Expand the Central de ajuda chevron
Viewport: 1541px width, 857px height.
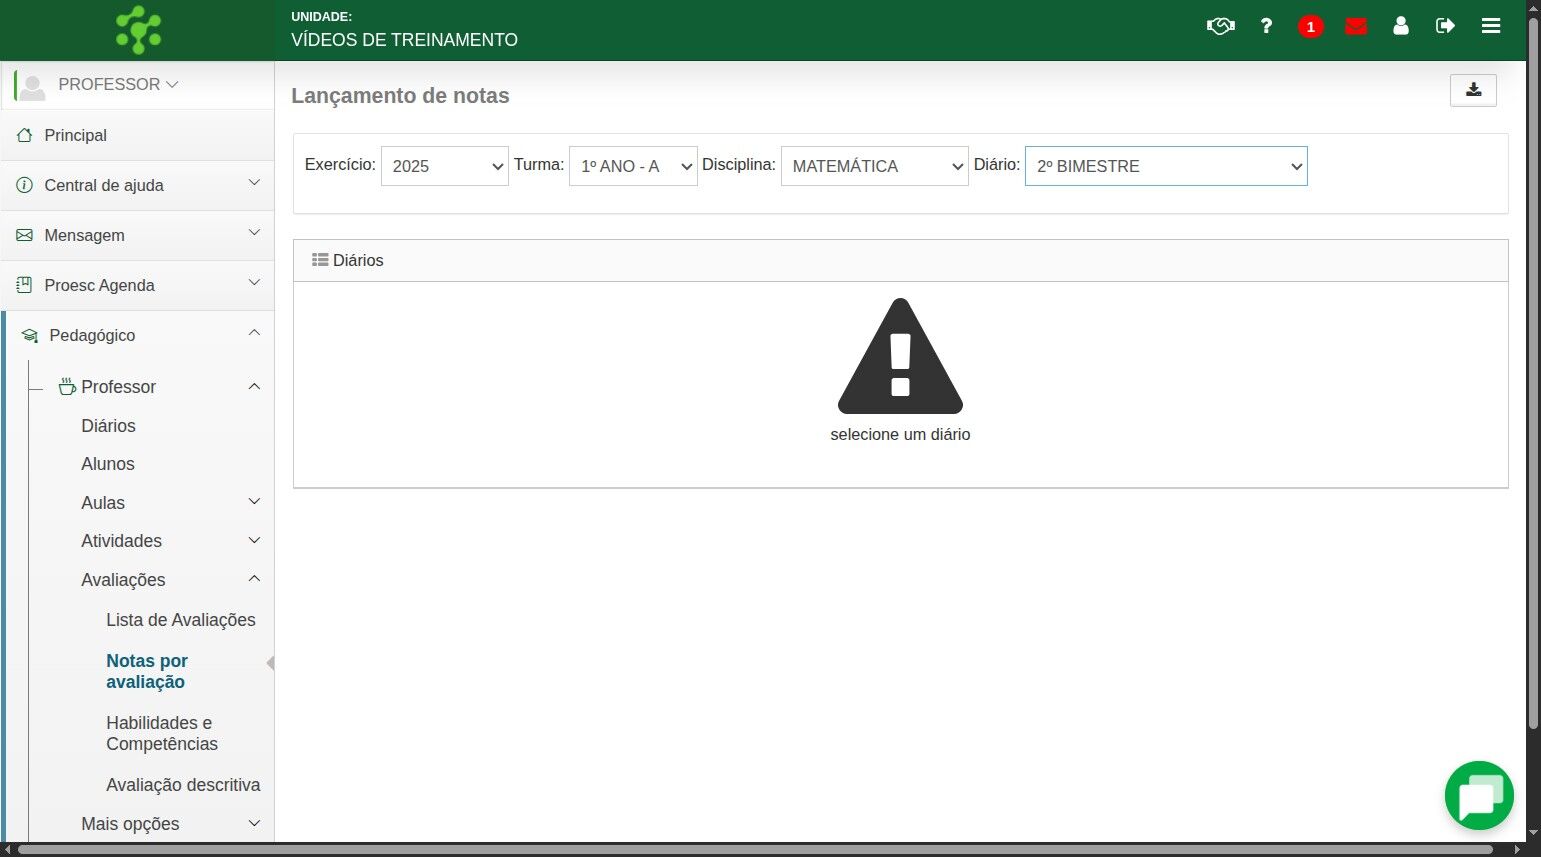(x=254, y=183)
